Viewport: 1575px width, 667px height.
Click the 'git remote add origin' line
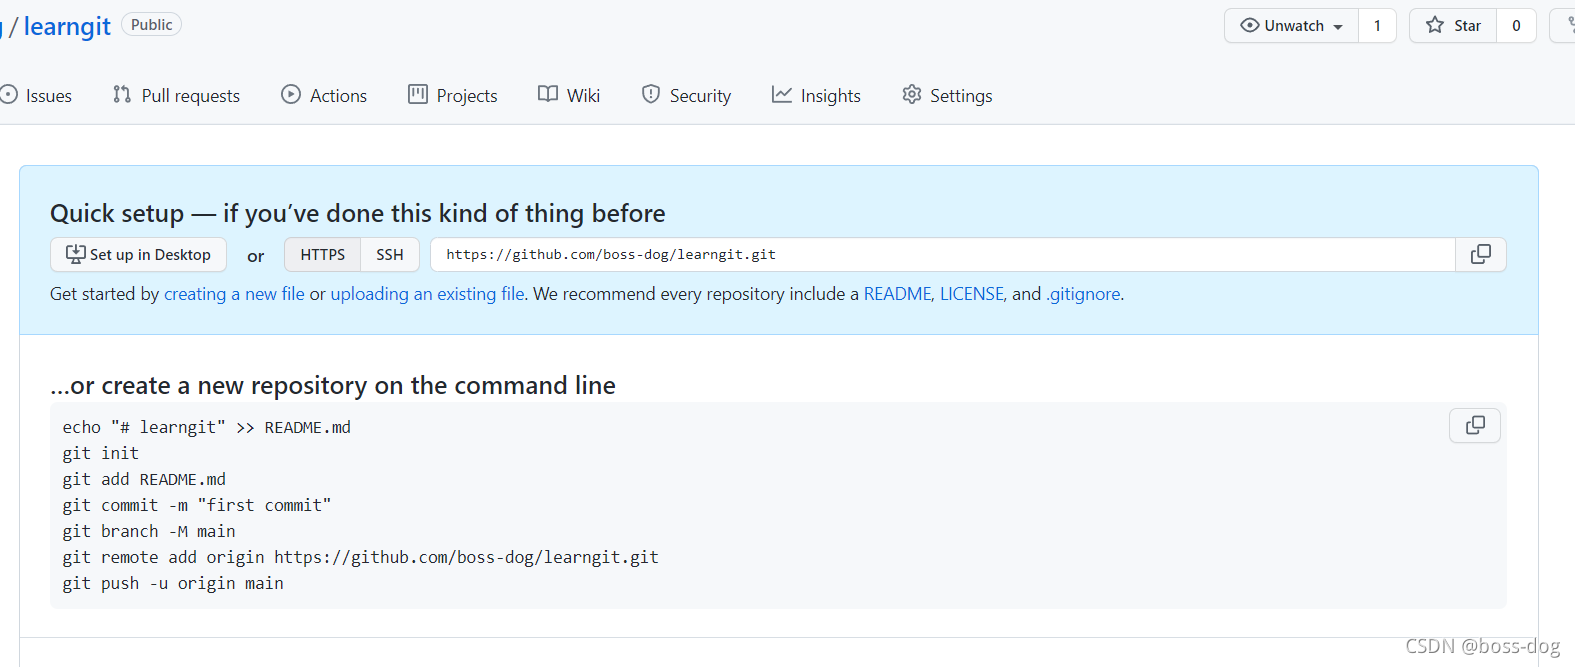361,557
